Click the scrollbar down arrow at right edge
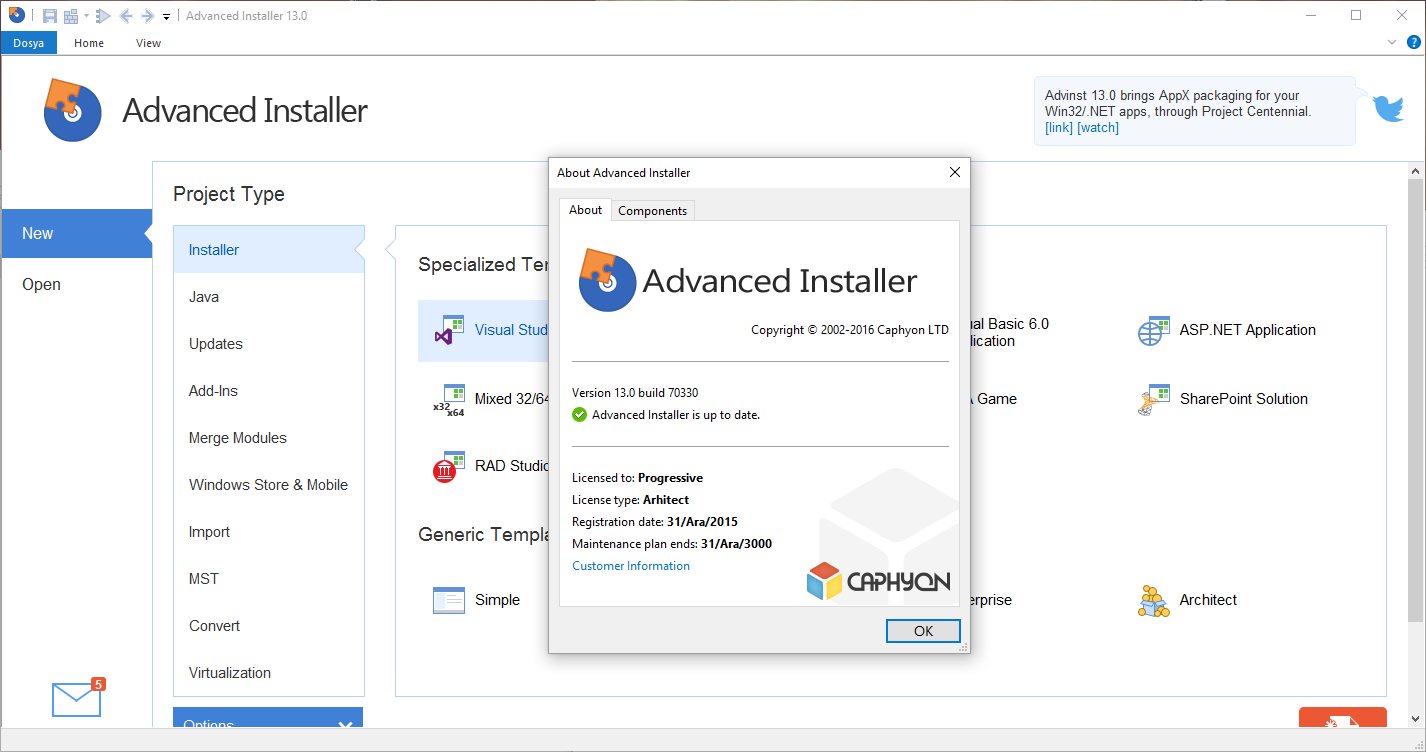The width and height of the screenshot is (1426, 752). (1415, 719)
